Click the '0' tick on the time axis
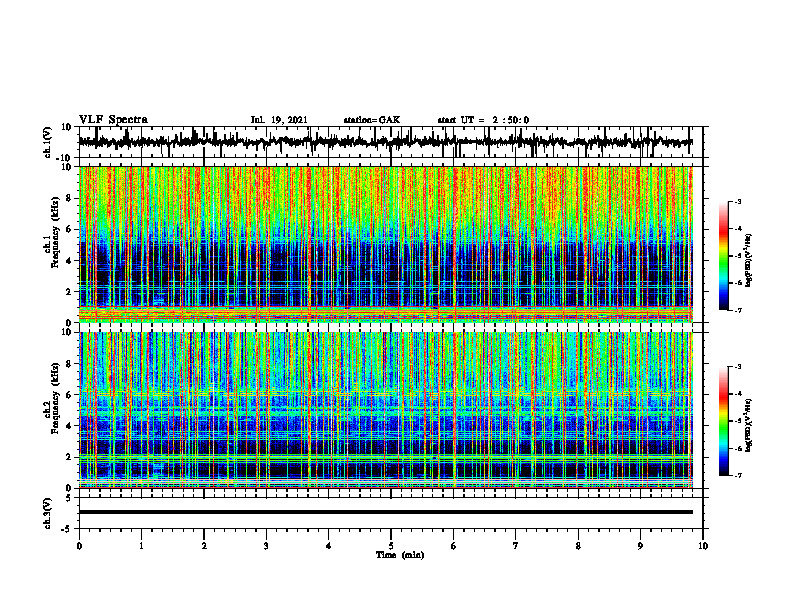The width and height of the screenshot is (792, 612). click(79, 546)
